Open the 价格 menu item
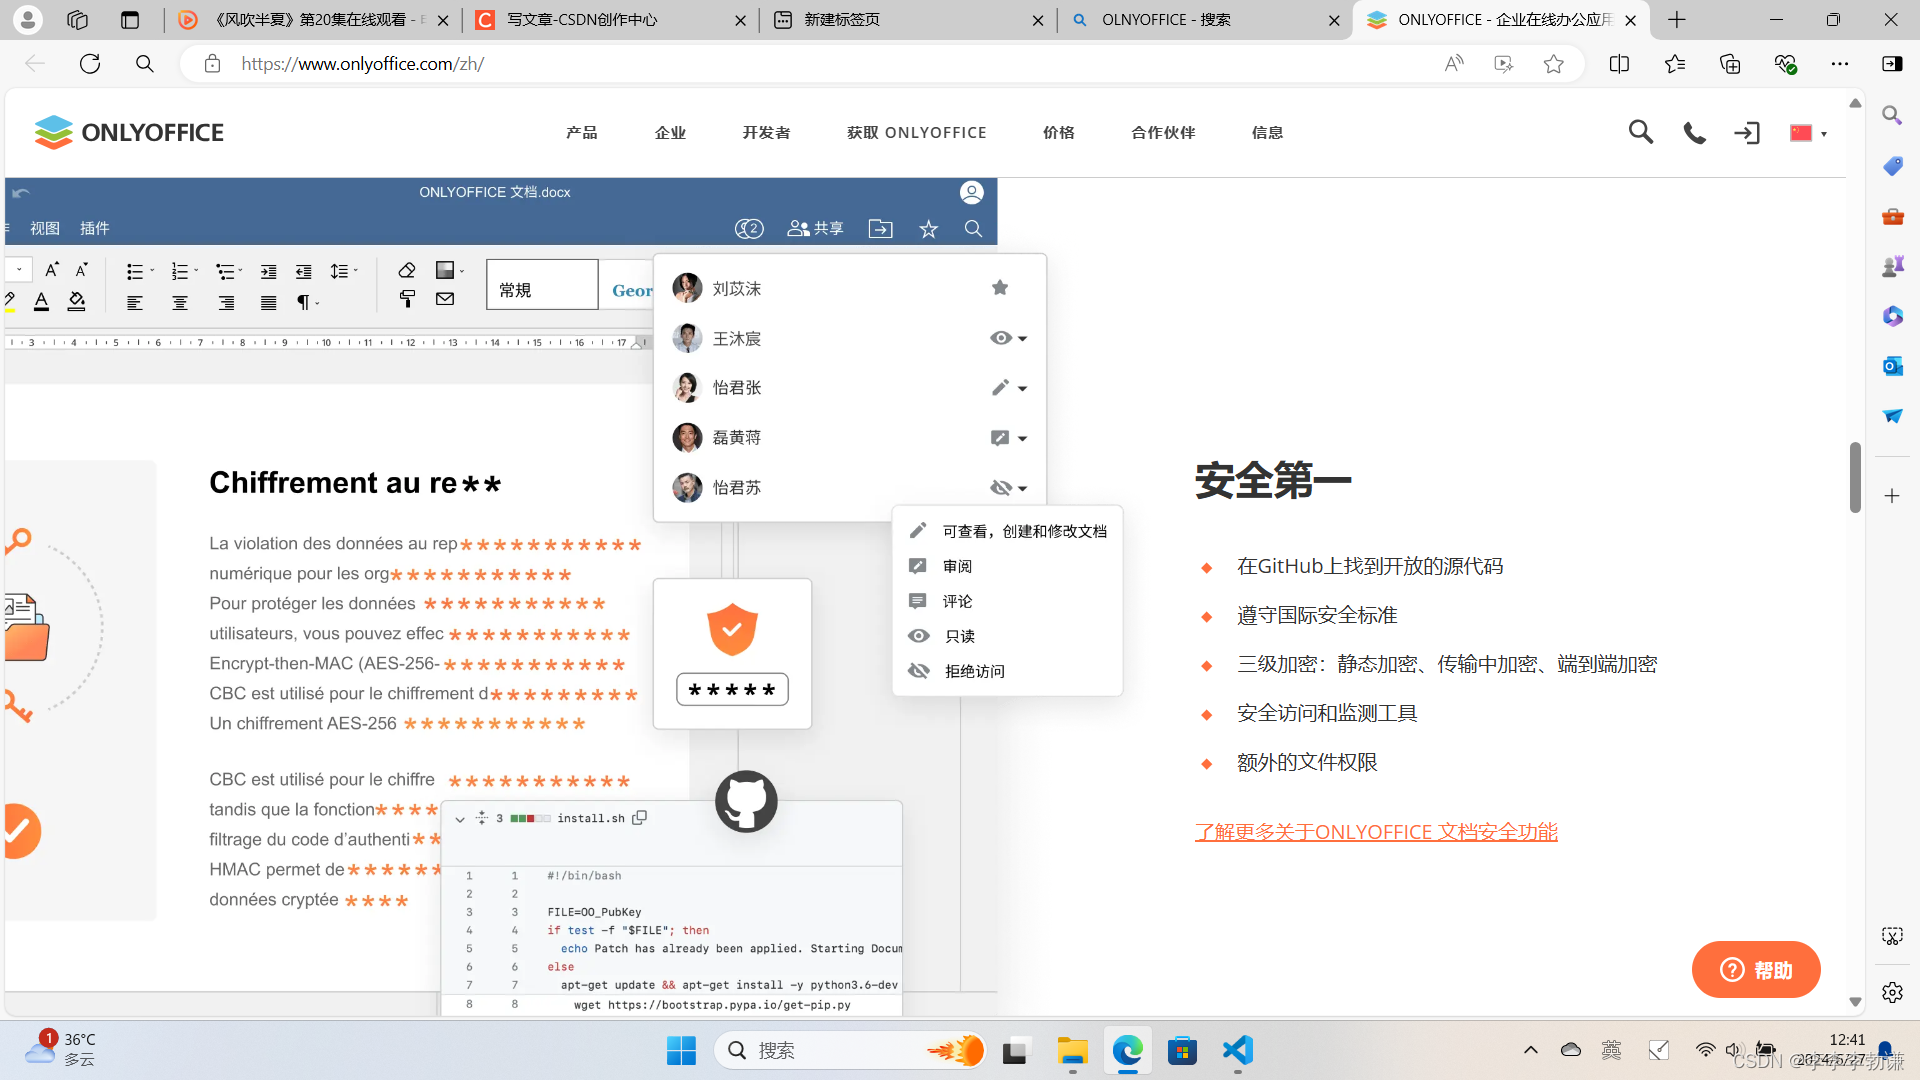 click(1058, 133)
